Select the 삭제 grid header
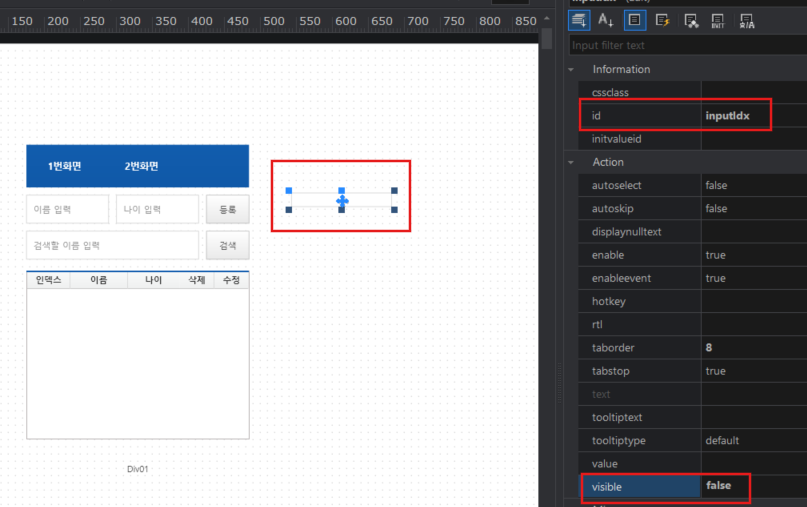807x507 pixels. pyautogui.click(x=197, y=280)
